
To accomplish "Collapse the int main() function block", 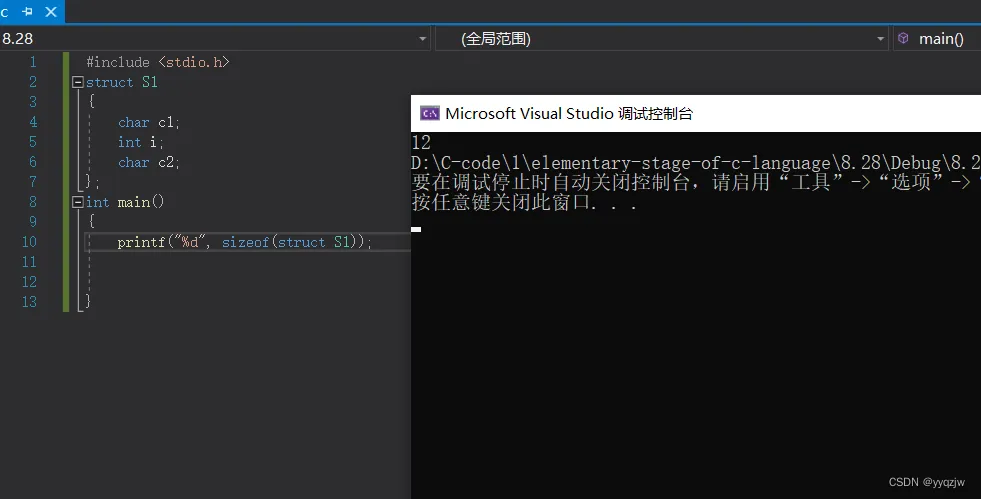I will [x=77, y=202].
